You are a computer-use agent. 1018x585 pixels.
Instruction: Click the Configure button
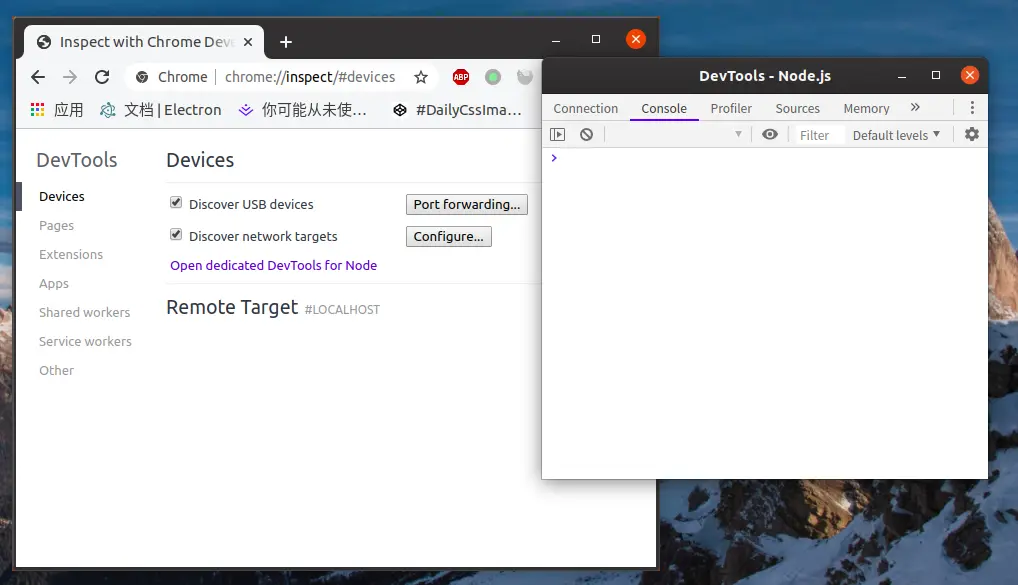[x=449, y=236]
